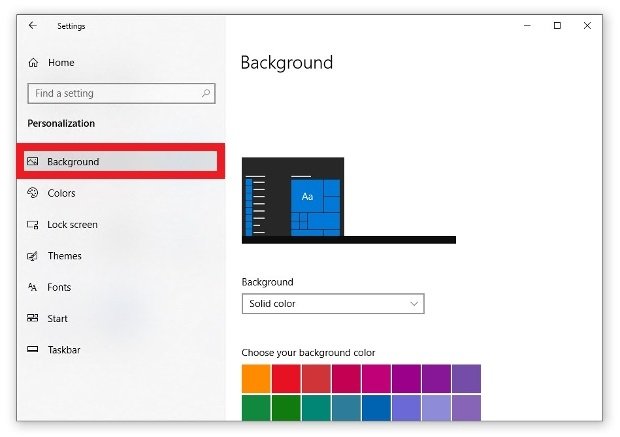This screenshot has width=620, height=437.
Task: Click the search magnifier icon
Action: [206, 93]
